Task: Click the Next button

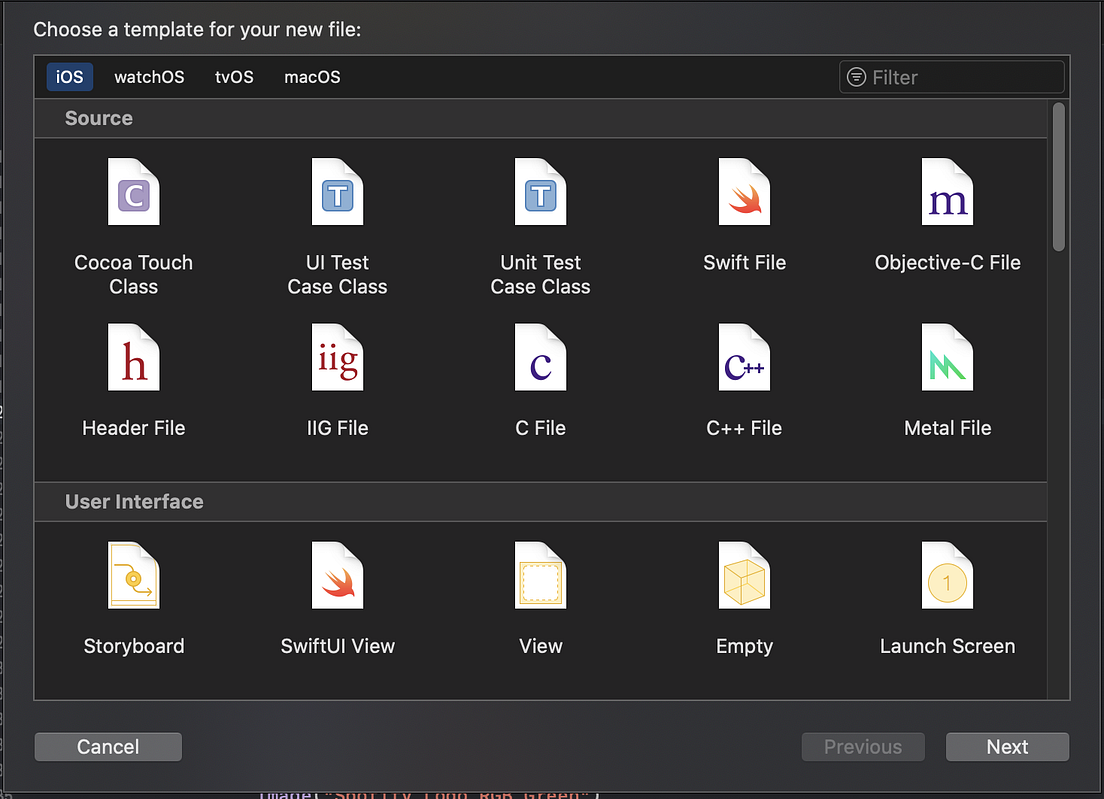Action: [x=1007, y=746]
